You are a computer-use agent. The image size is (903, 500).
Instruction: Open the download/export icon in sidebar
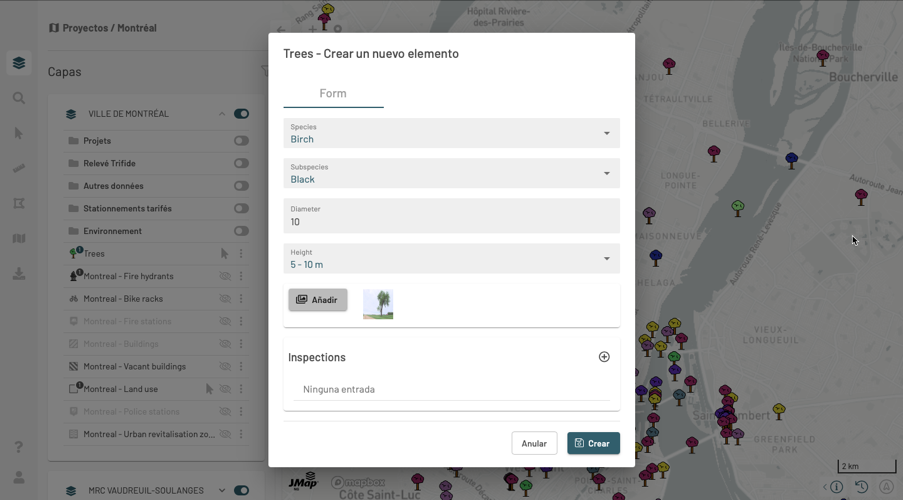click(x=19, y=274)
